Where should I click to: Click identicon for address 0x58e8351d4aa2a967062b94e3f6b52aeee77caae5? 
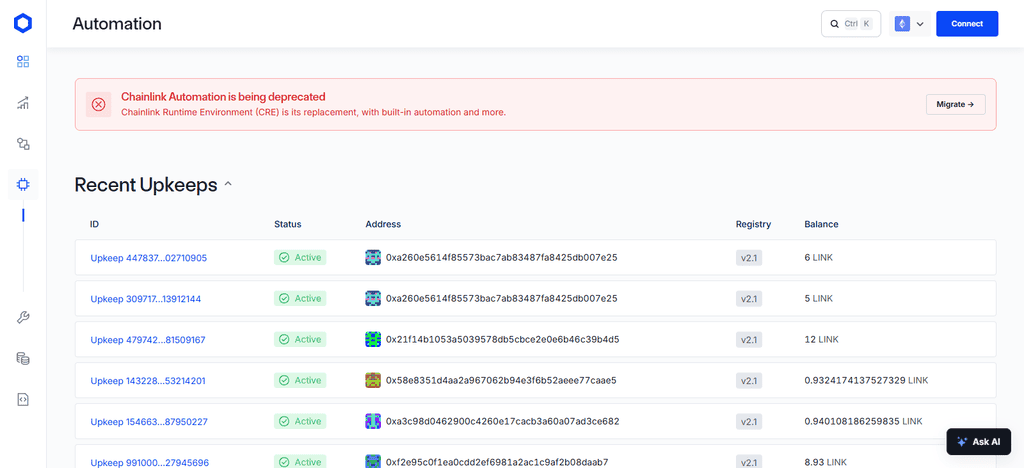372,381
